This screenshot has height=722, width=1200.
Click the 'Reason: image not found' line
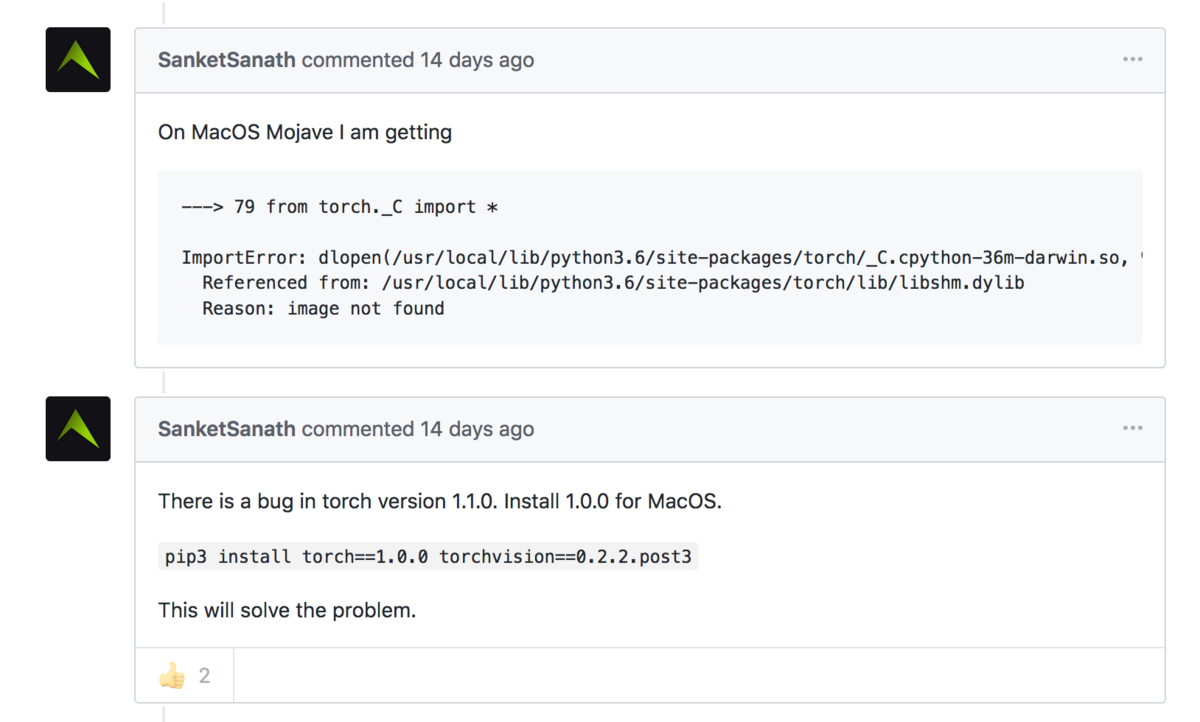point(323,308)
